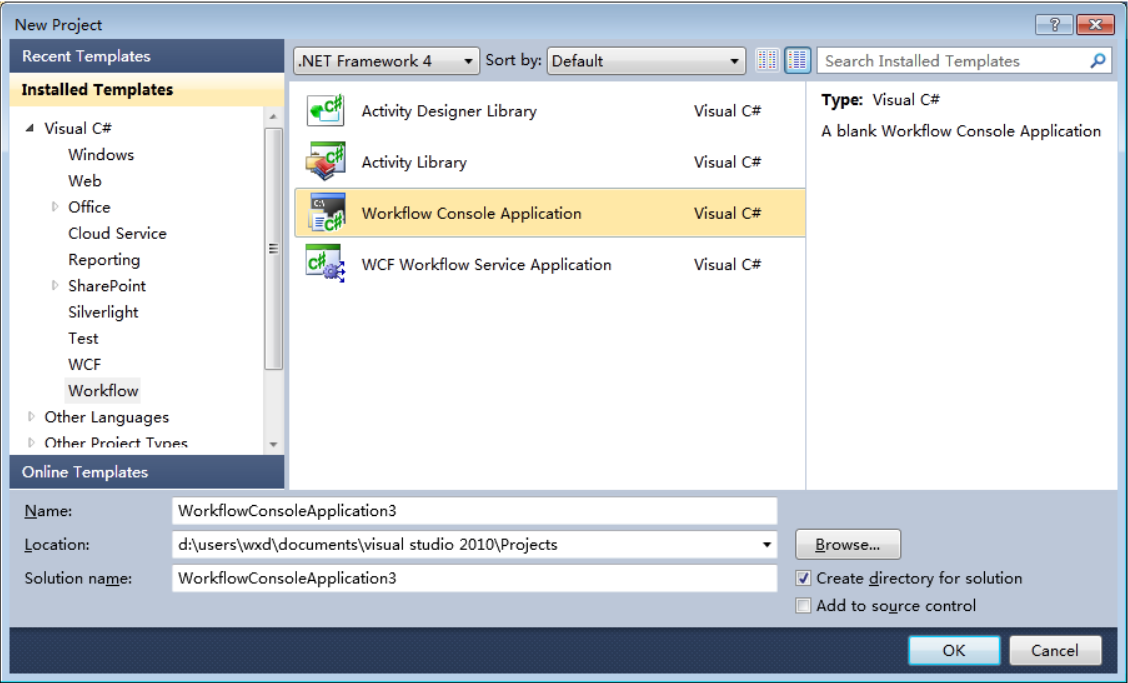Viewport: 1128px width, 683px height.
Task: Select the Web template category
Action: point(85,181)
